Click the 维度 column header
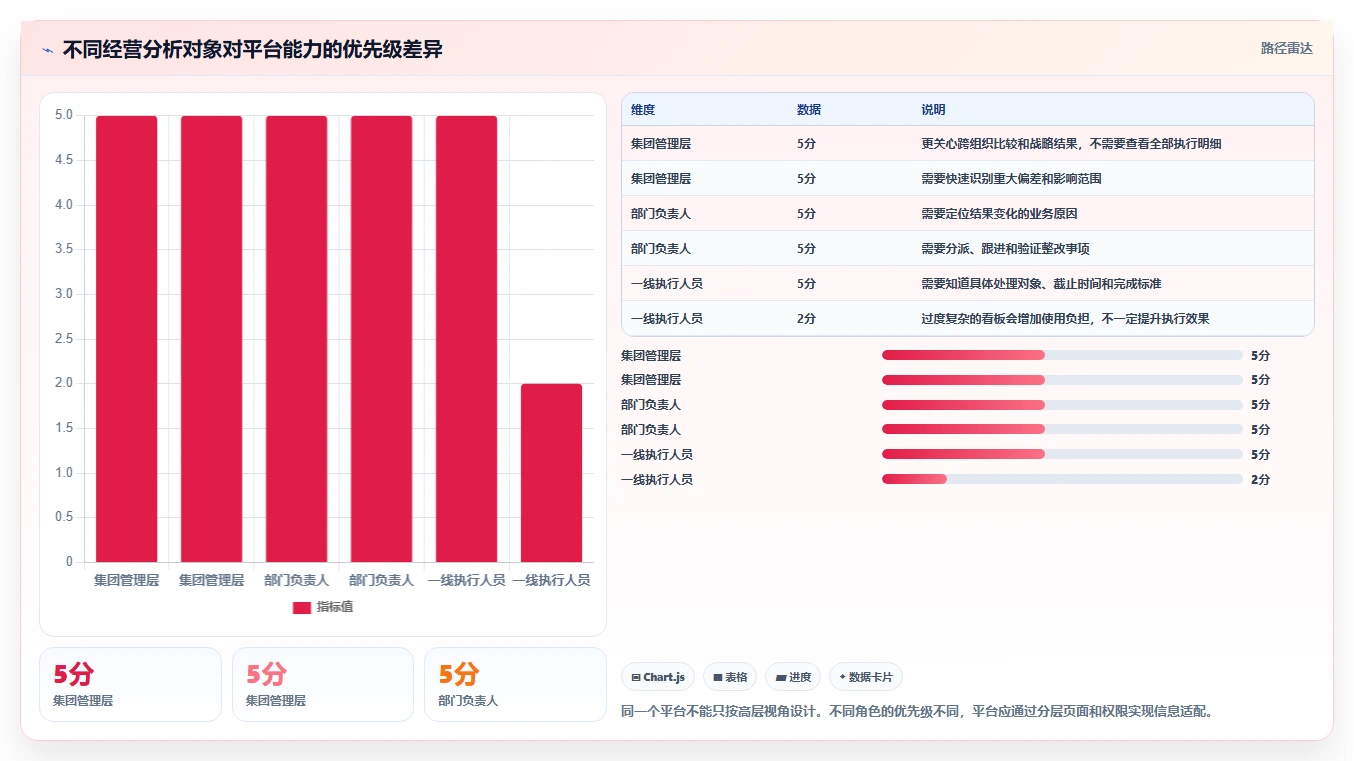Screen dimensions: 1354x761 [x=643, y=110]
